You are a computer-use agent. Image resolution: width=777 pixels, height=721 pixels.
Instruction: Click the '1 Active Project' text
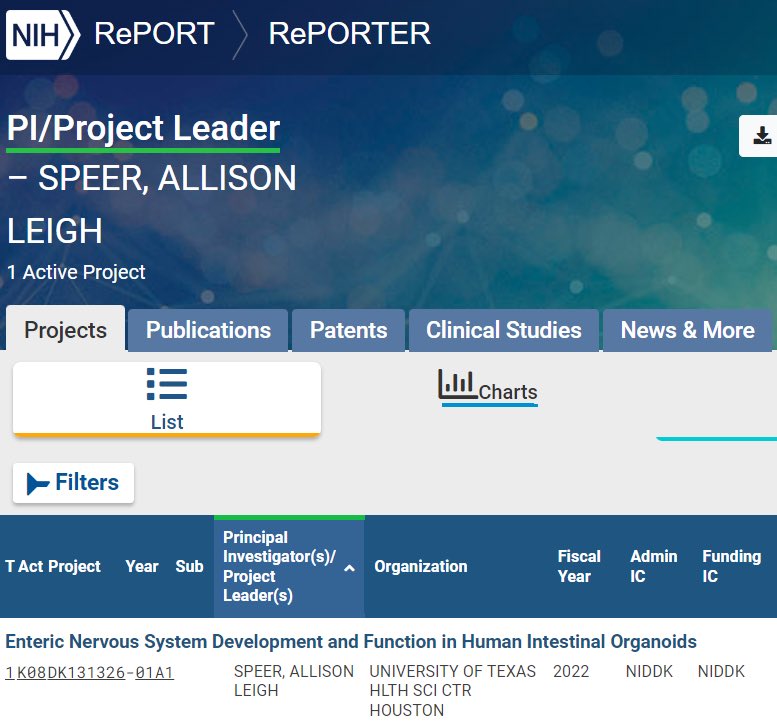pyautogui.click(x=76, y=272)
